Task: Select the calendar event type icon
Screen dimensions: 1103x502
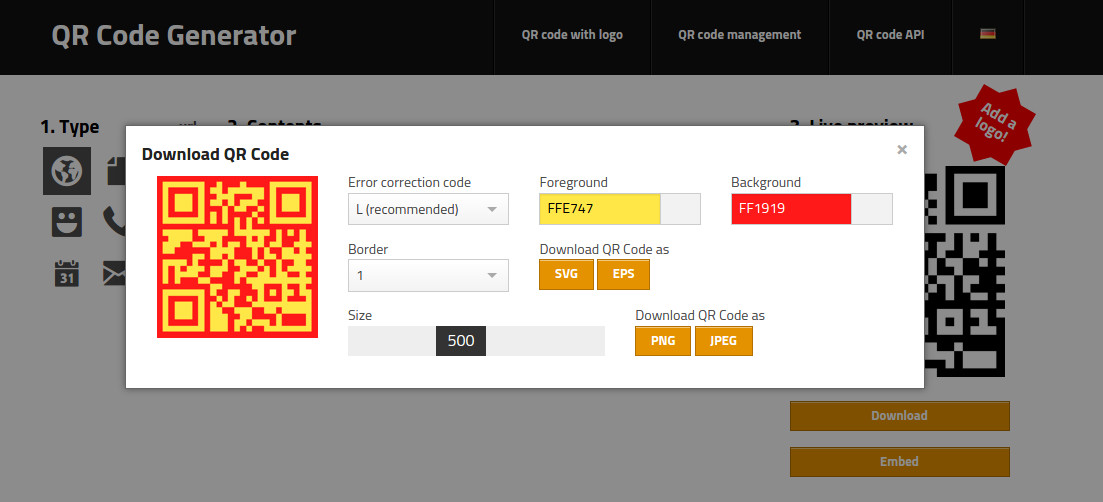Action: tap(67, 273)
